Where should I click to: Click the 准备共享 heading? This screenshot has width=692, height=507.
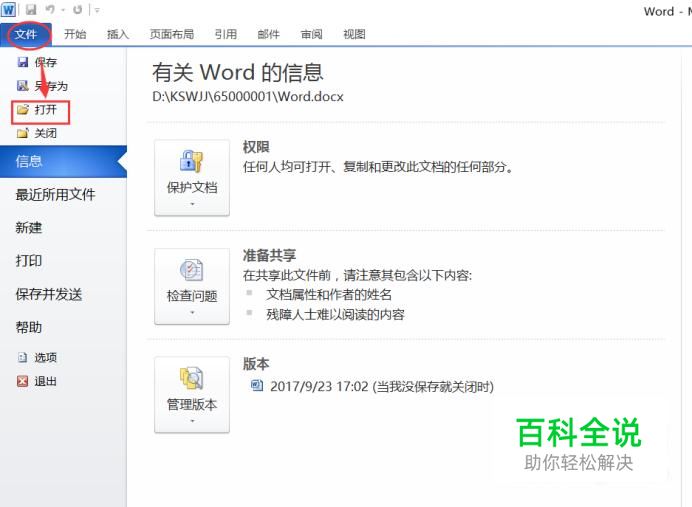[269, 255]
